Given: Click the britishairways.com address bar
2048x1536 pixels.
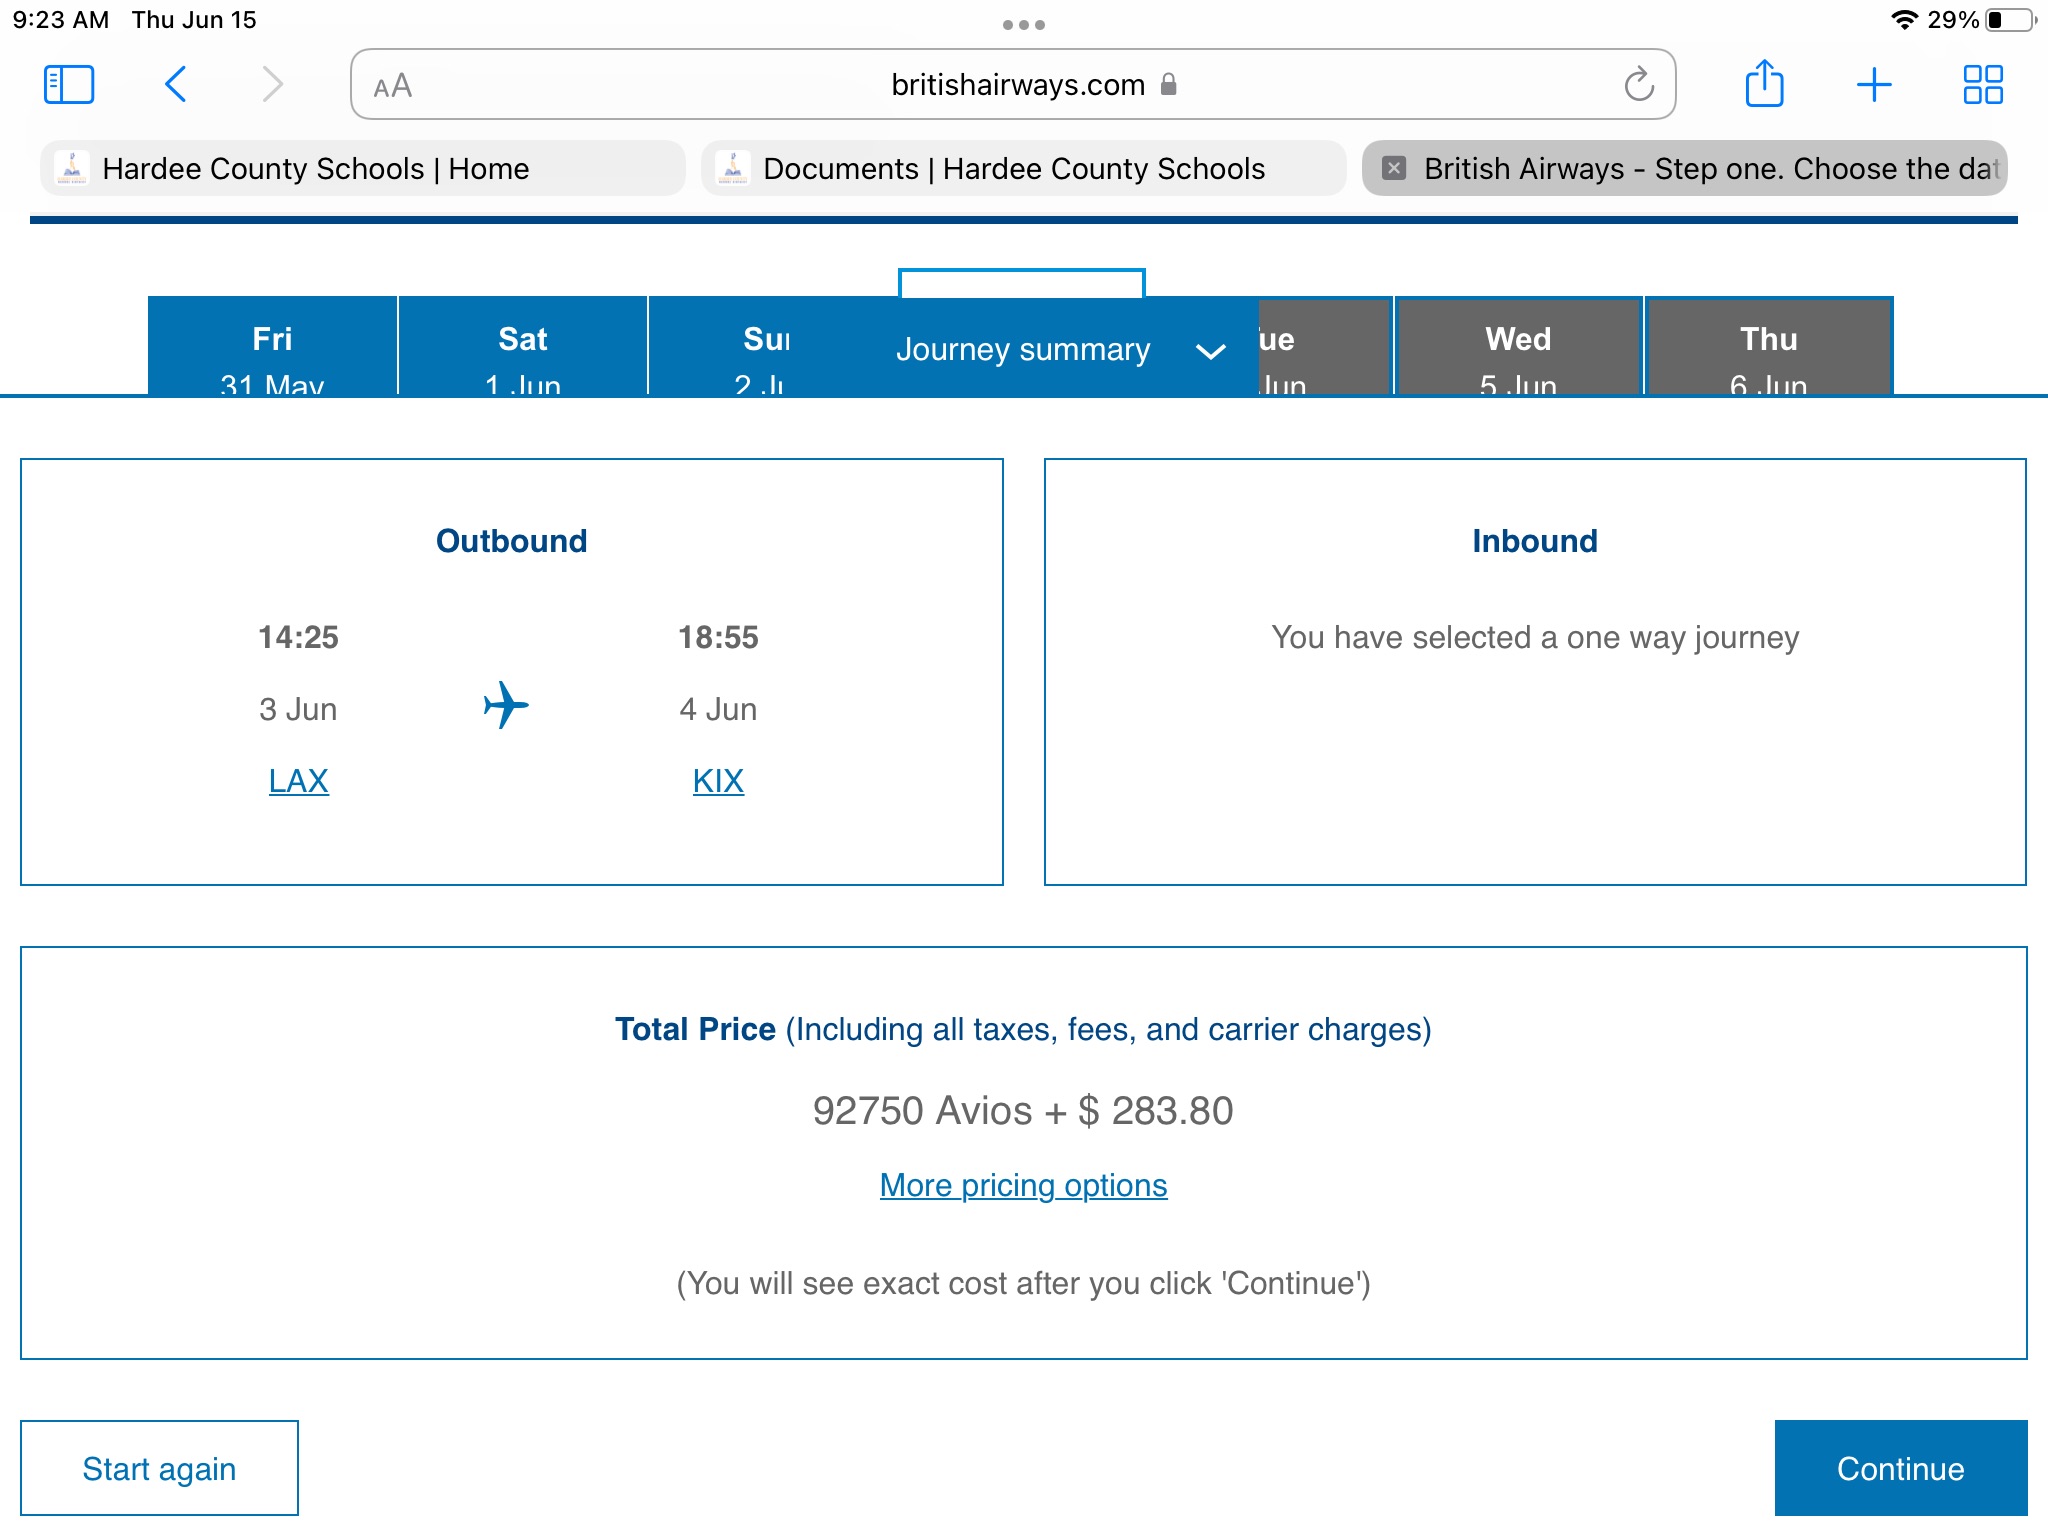Looking at the screenshot, I should 1013,84.
